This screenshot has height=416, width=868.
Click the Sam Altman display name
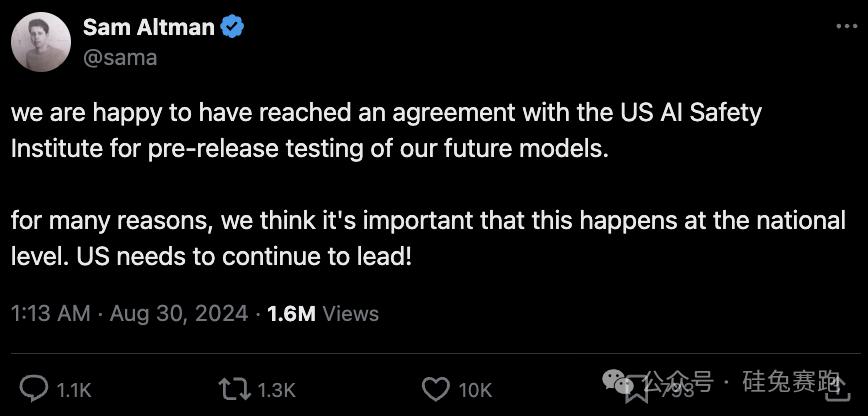[x=148, y=28]
